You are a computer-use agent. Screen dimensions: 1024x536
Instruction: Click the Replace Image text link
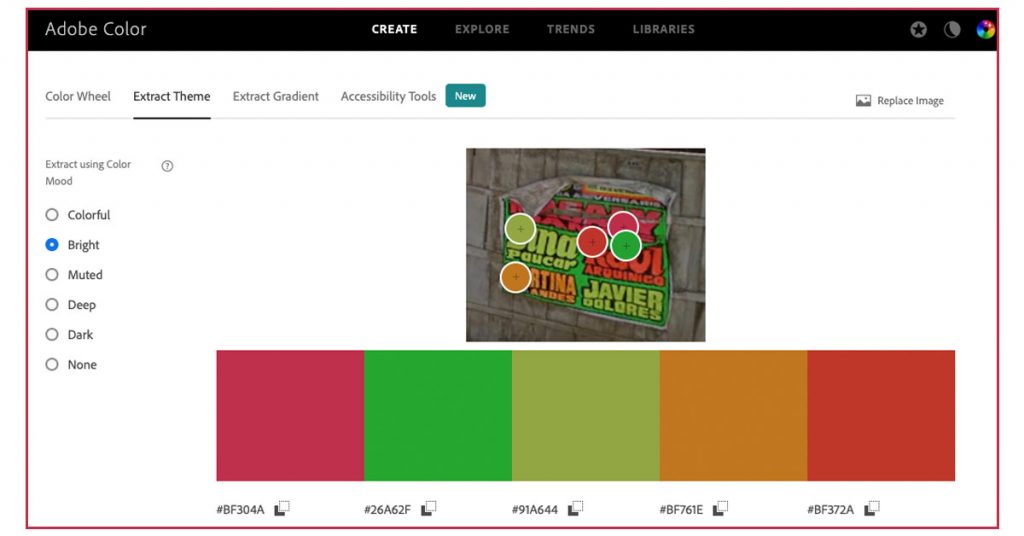pos(910,101)
